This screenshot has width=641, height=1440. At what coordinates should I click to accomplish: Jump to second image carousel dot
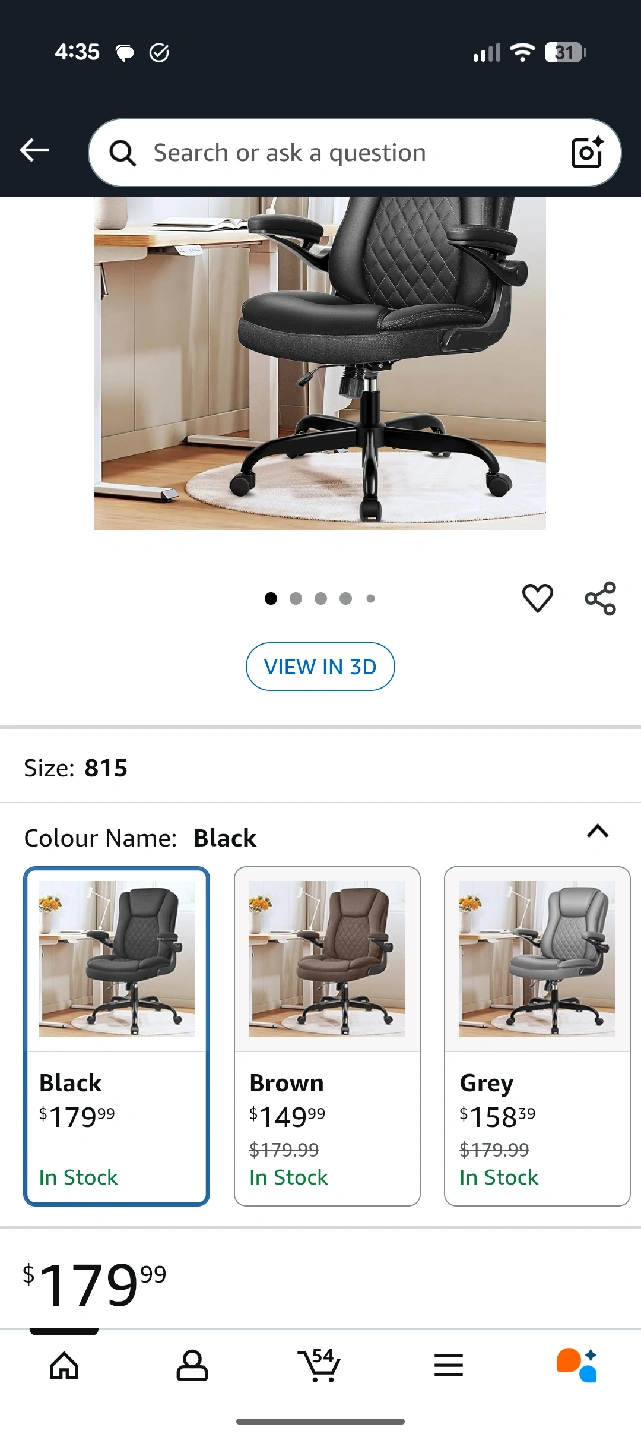[296, 599]
